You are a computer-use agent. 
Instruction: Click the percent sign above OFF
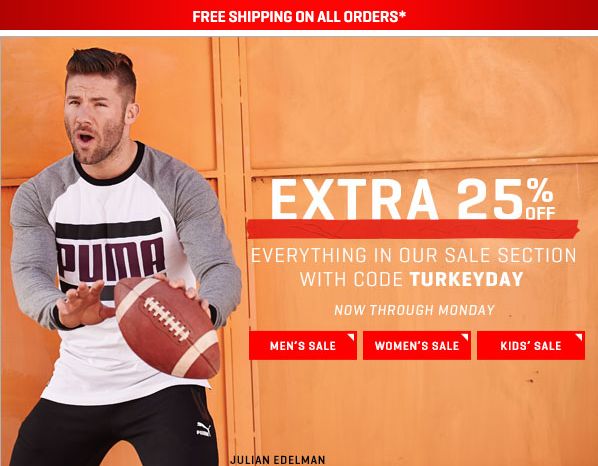tap(540, 191)
